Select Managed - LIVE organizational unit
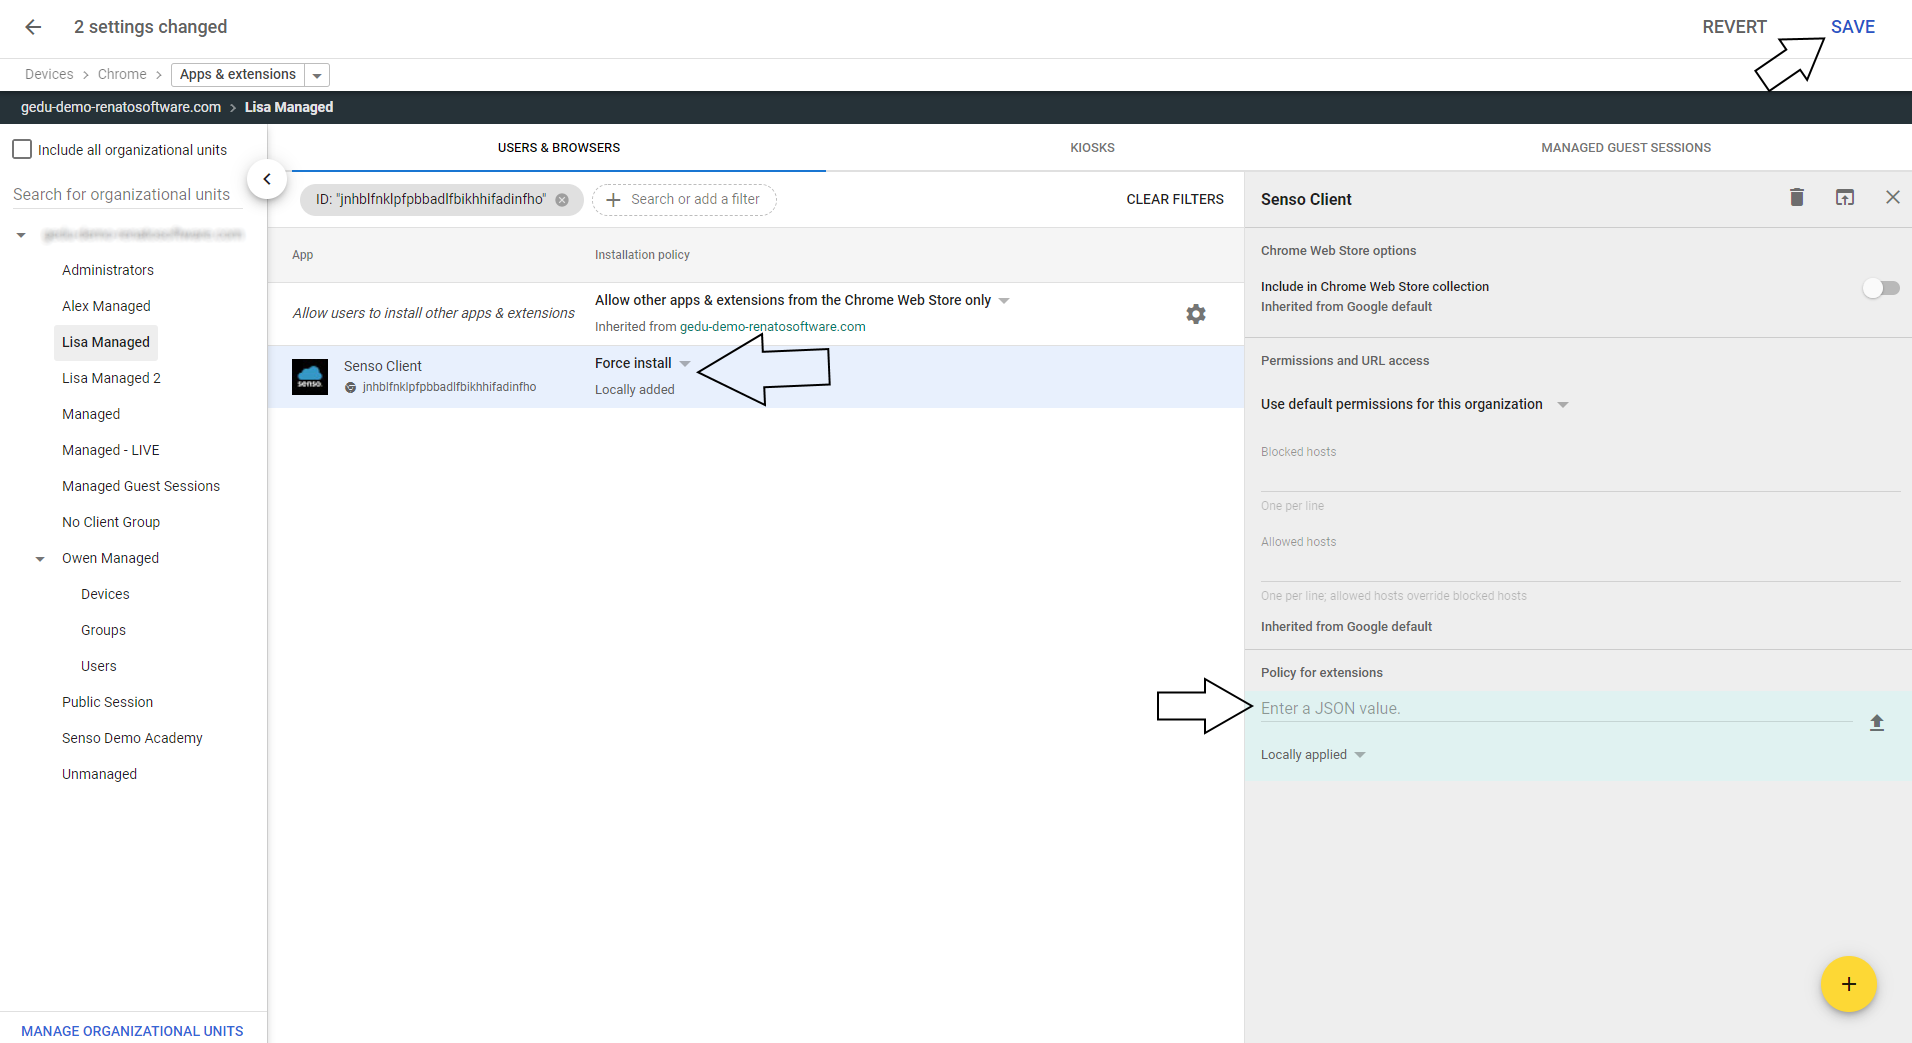 pyautogui.click(x=111, y=450)
